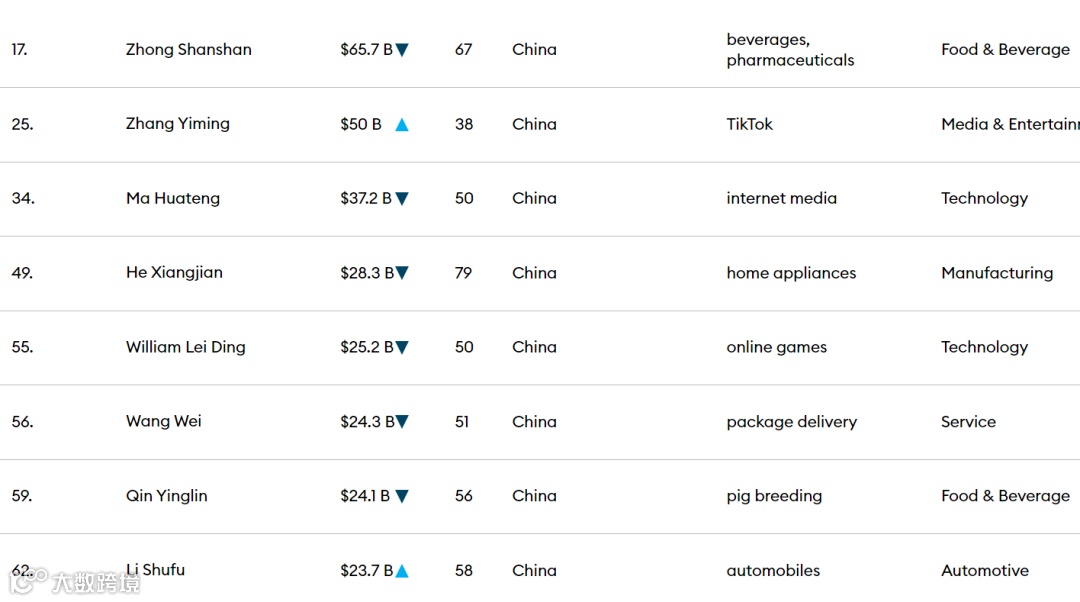Click the Automotive industry label
The width and height of the screenshot is (1080, 602).
point(985,570)
